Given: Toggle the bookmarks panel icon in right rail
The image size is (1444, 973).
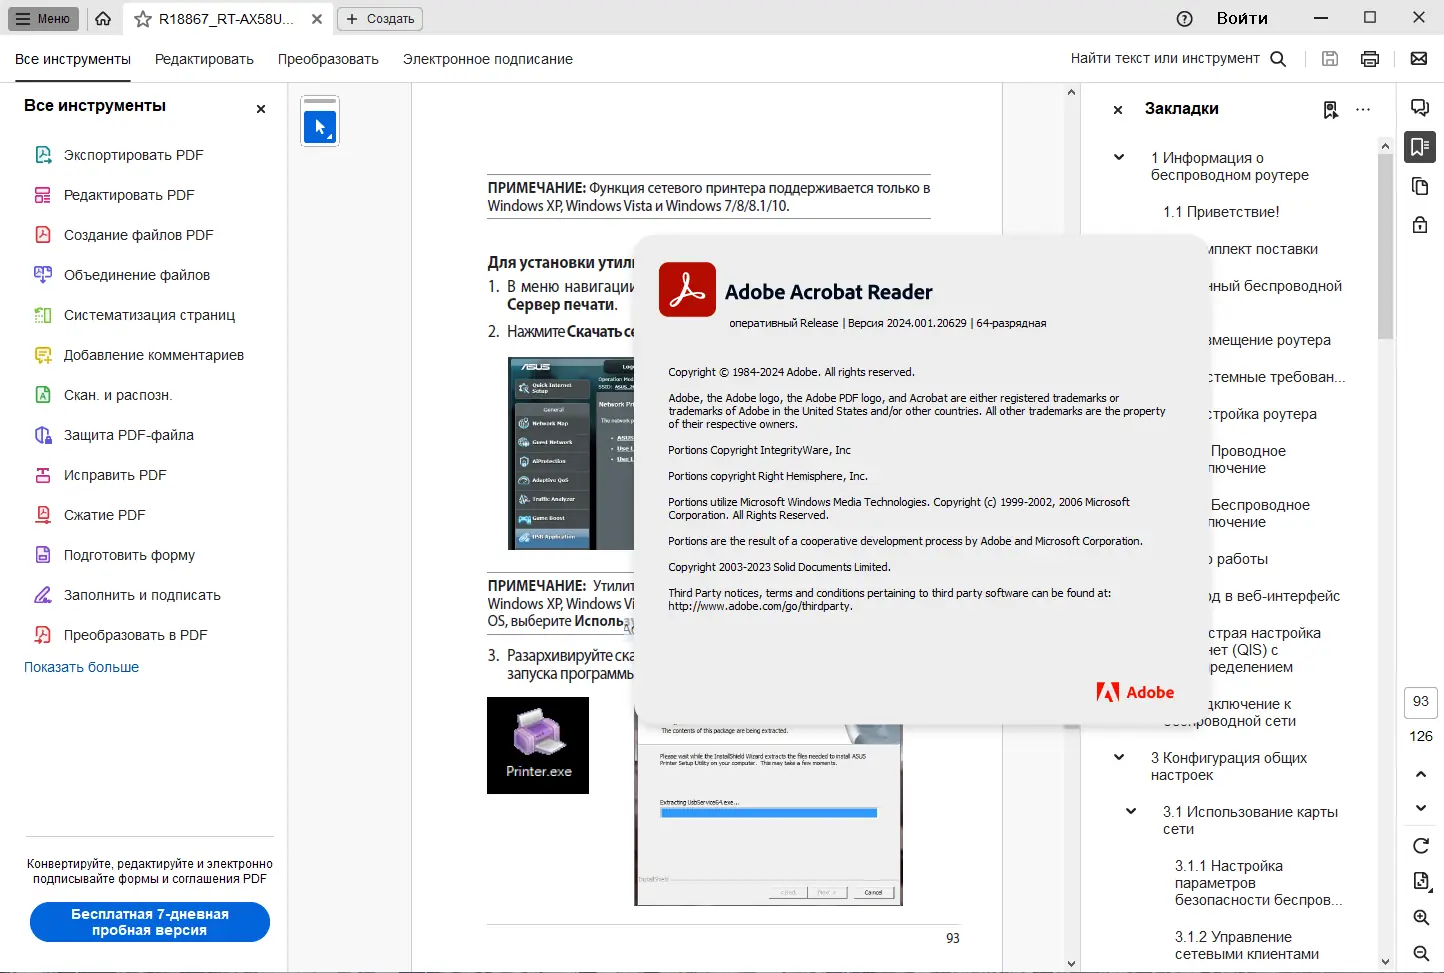Looking at the screenshot, I should [1420, 147].
